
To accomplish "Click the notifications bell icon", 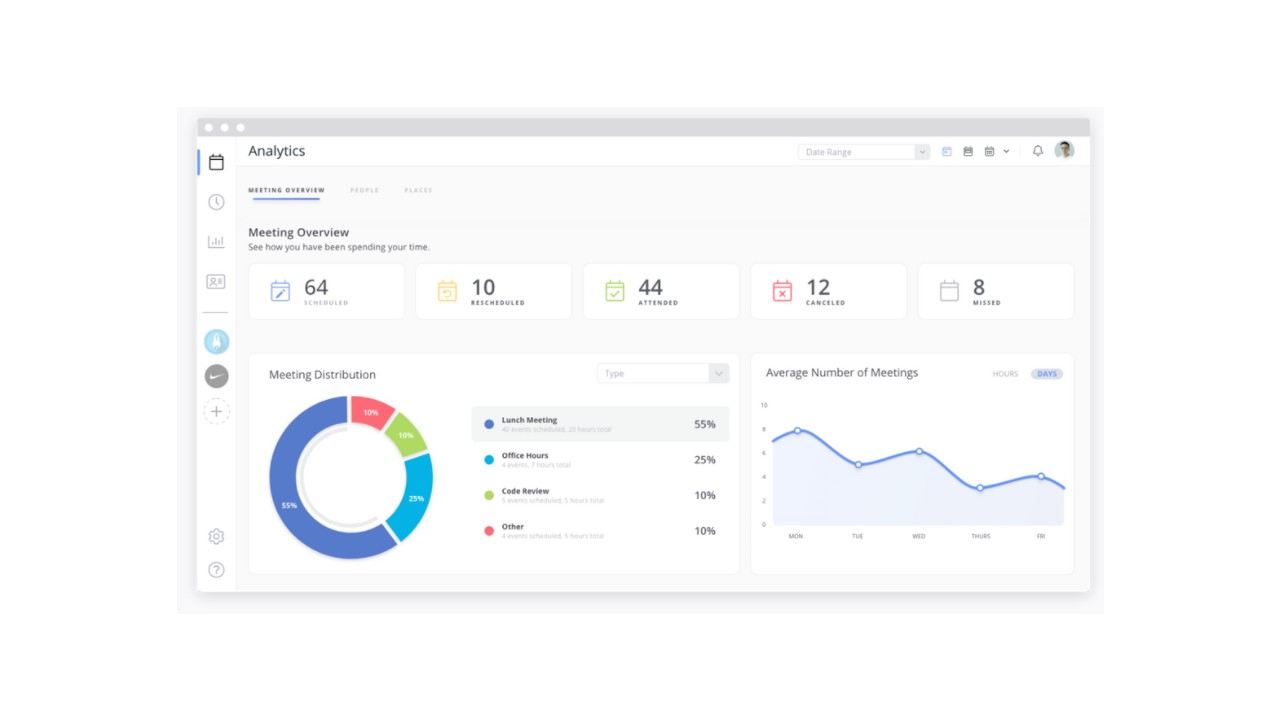I will (x=1038, y=151).
